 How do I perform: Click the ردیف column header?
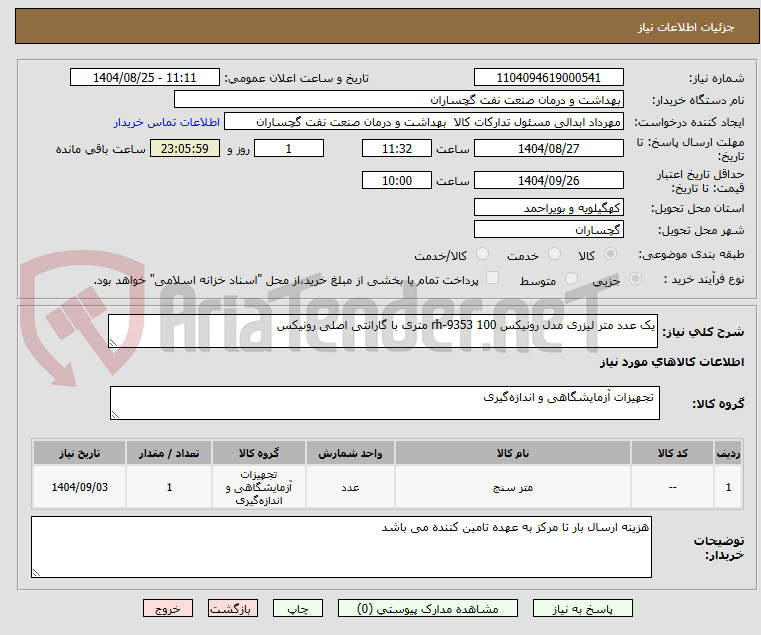[728, 453]
